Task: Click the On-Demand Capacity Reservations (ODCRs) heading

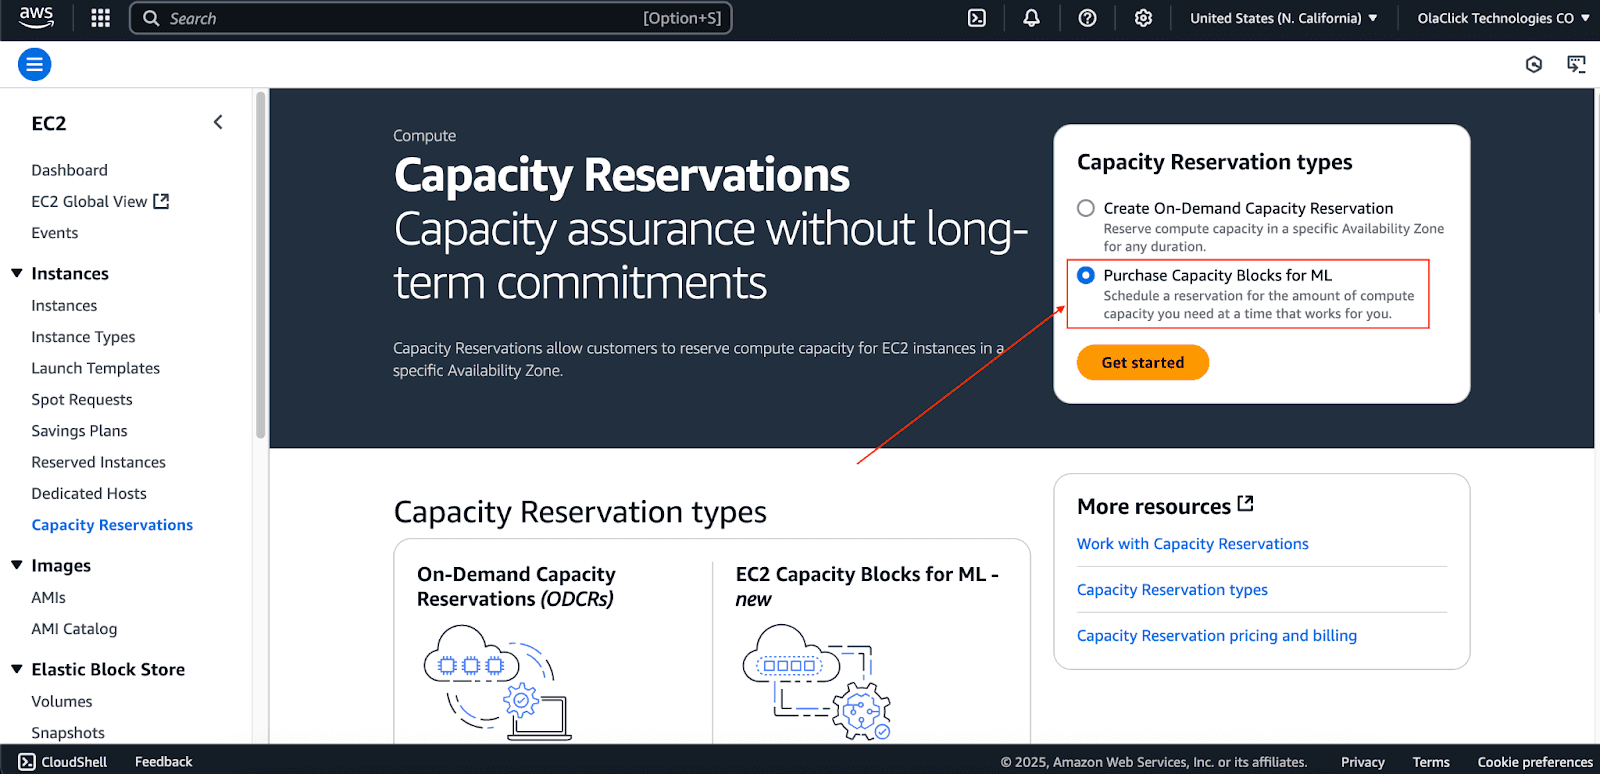Action: 516,586
